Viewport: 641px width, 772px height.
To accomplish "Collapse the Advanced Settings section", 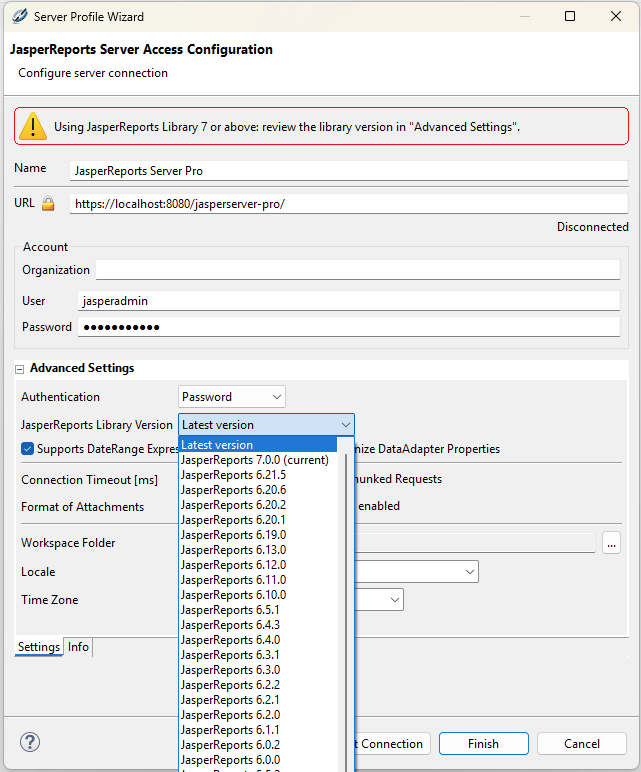I will pyautogui.click(x=20, y=369).
